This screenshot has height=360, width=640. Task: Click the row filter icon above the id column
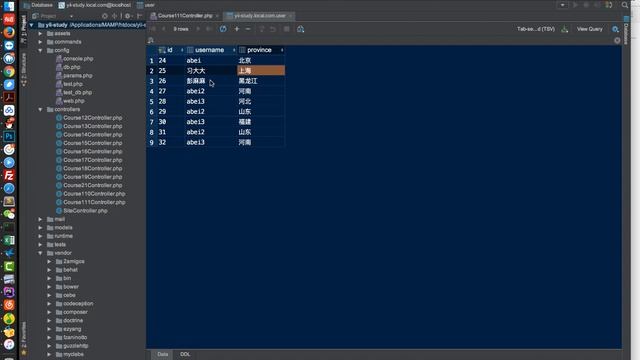tap(151, 40)
